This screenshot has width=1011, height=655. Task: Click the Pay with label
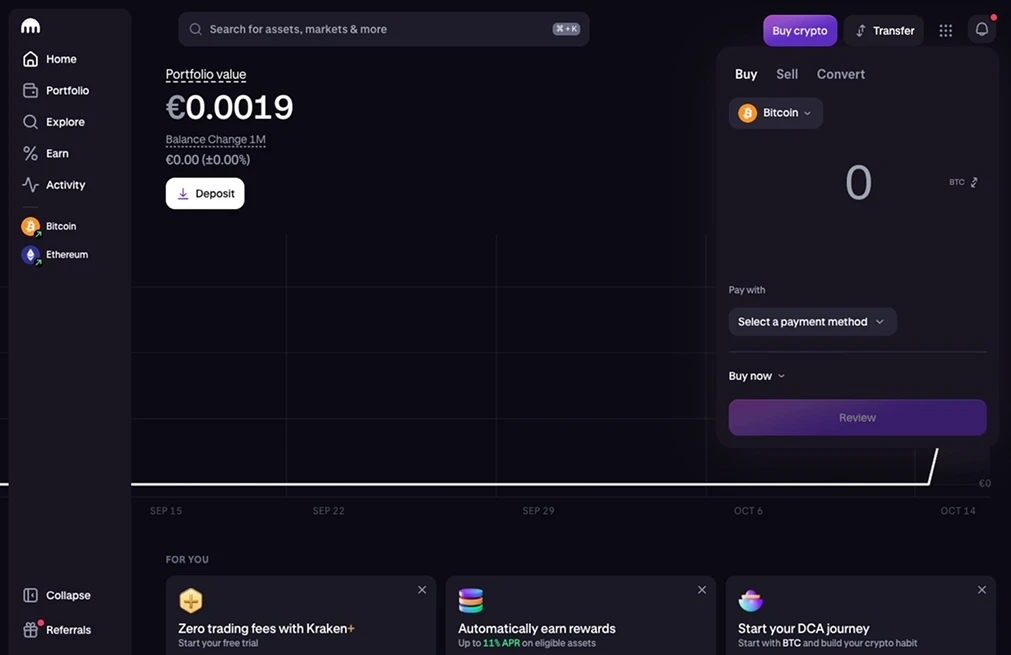pos(747,290)
